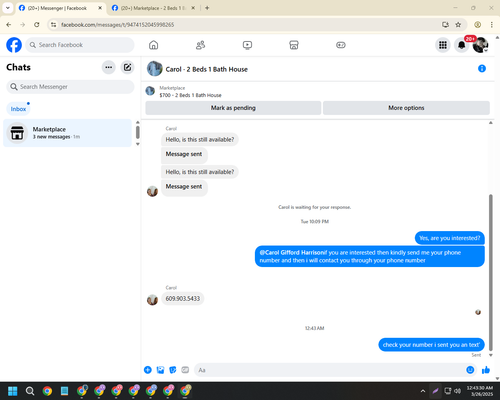Switch to the Marketplace - 2 Beds browser tab
The width and height of the screenshot is (500, 400).
(154, 8)
